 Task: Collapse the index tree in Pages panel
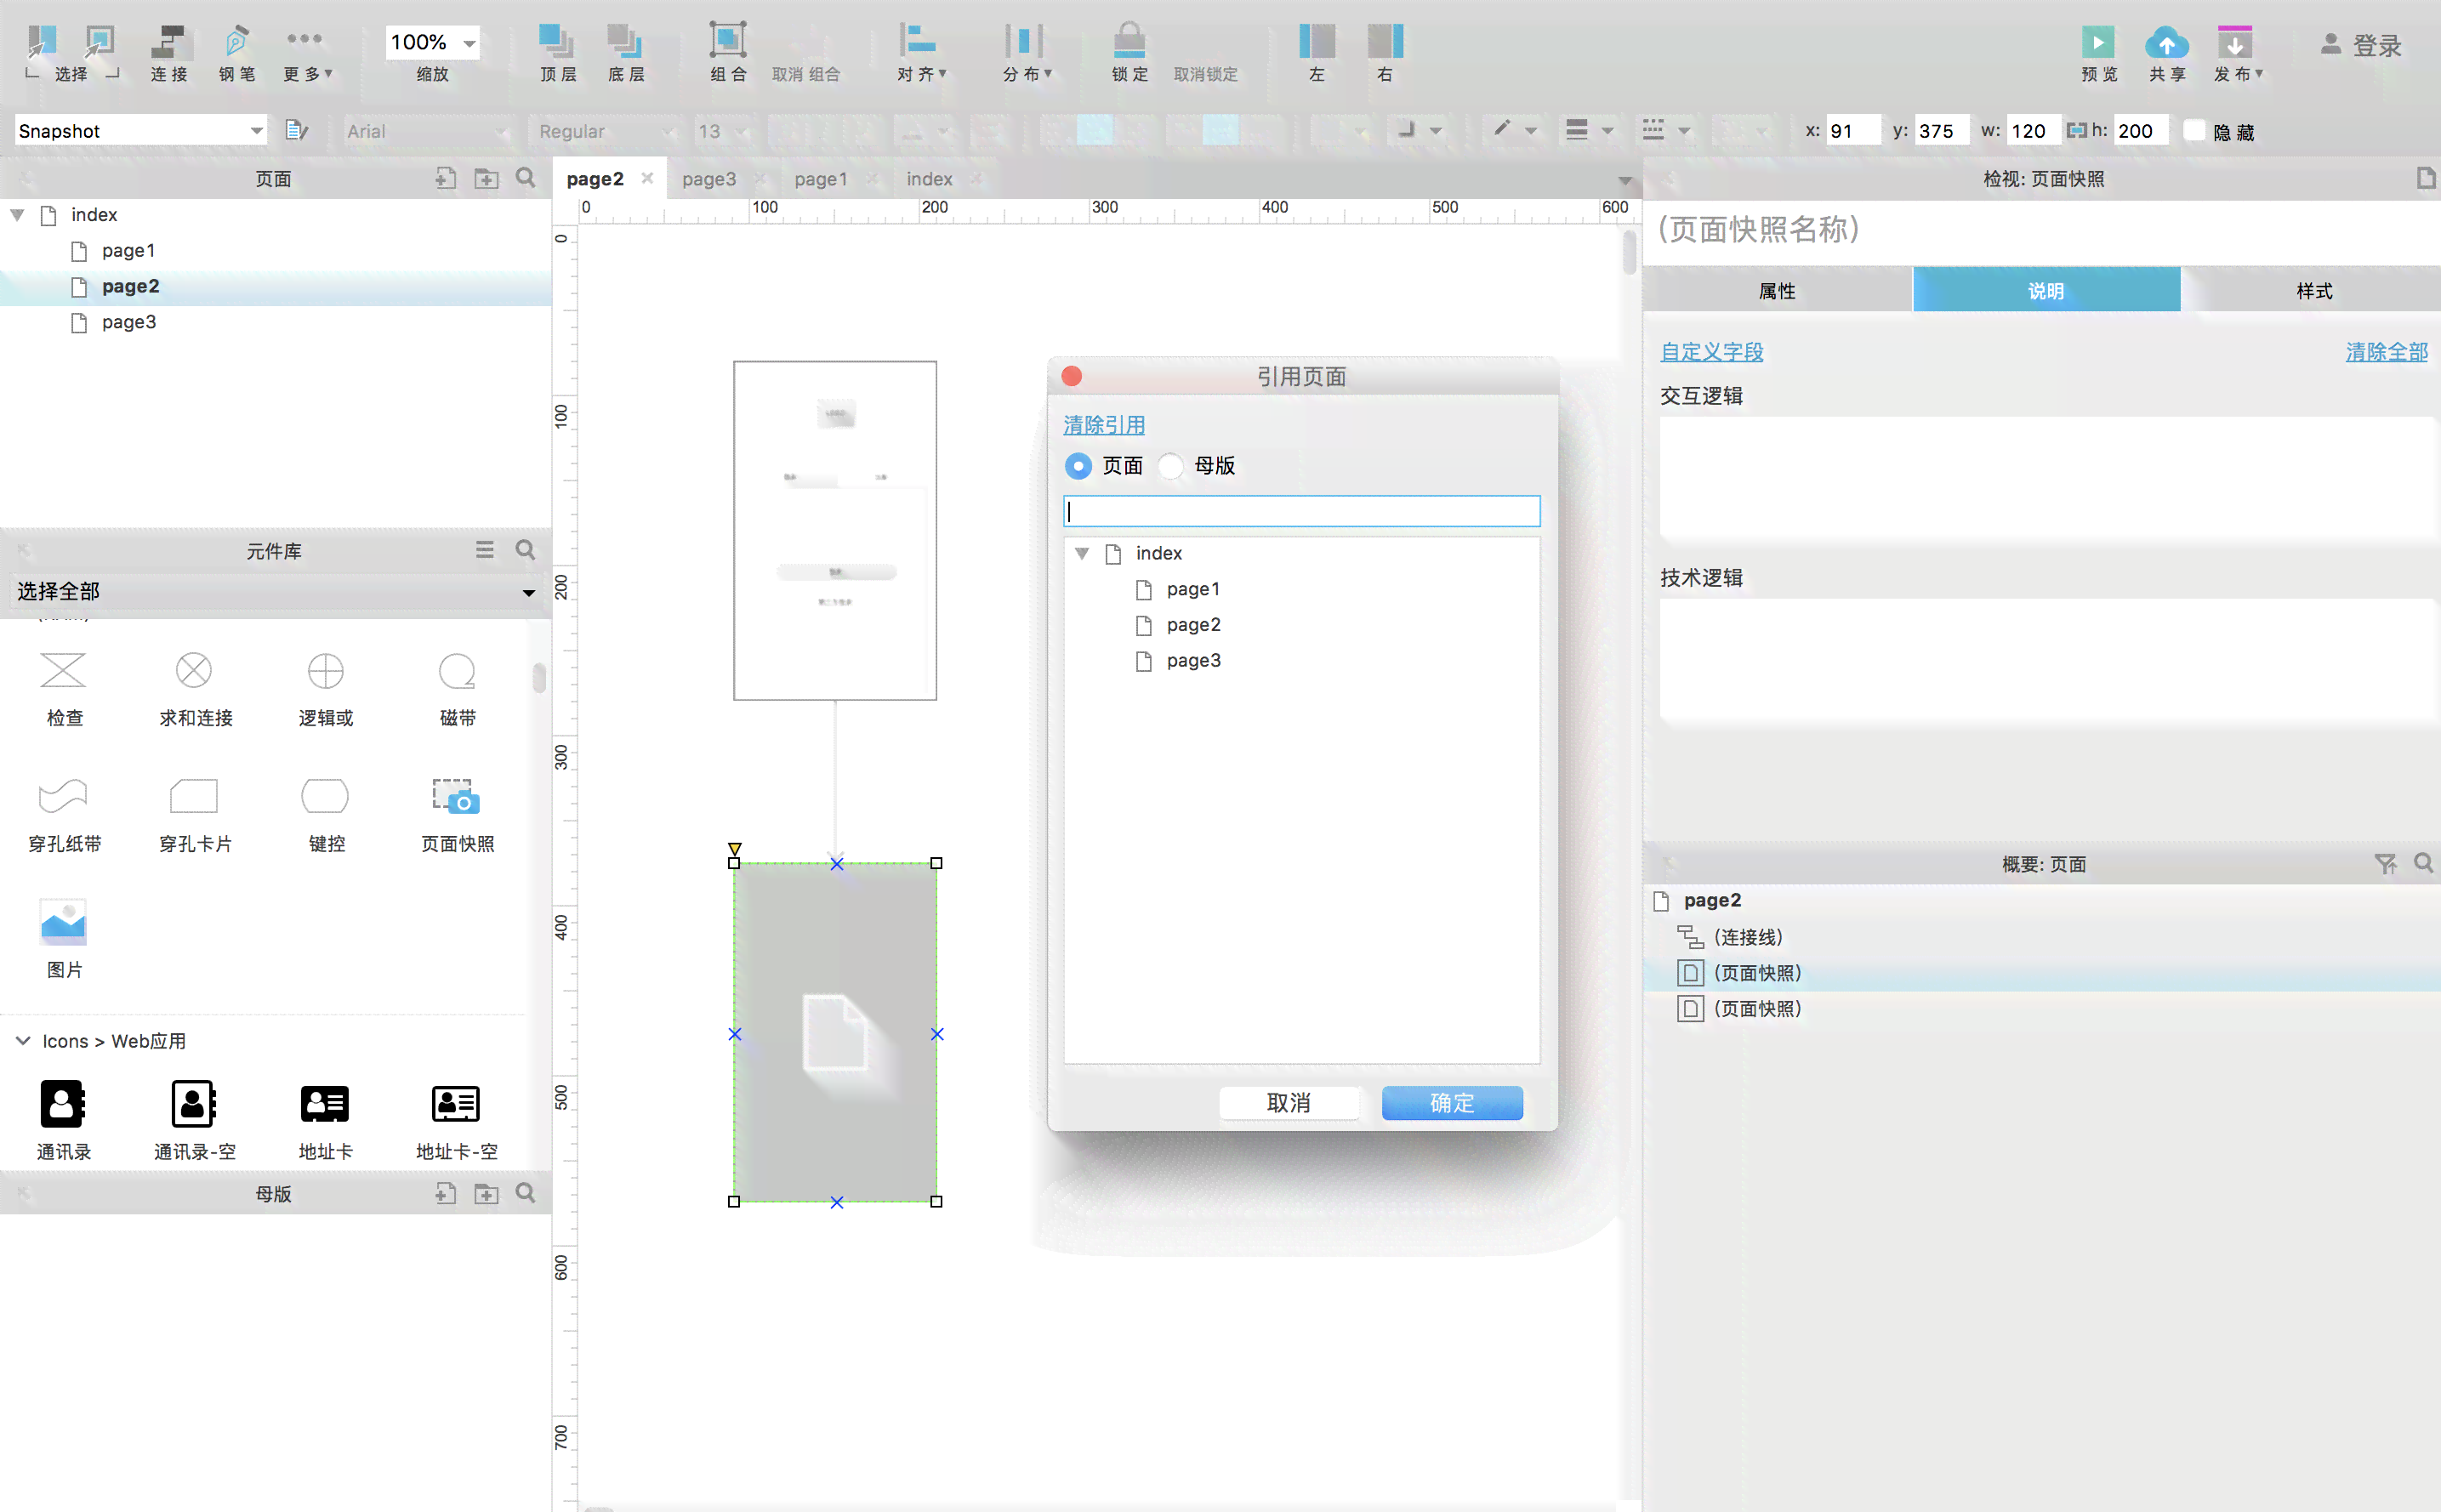click(x=17, y=214)
